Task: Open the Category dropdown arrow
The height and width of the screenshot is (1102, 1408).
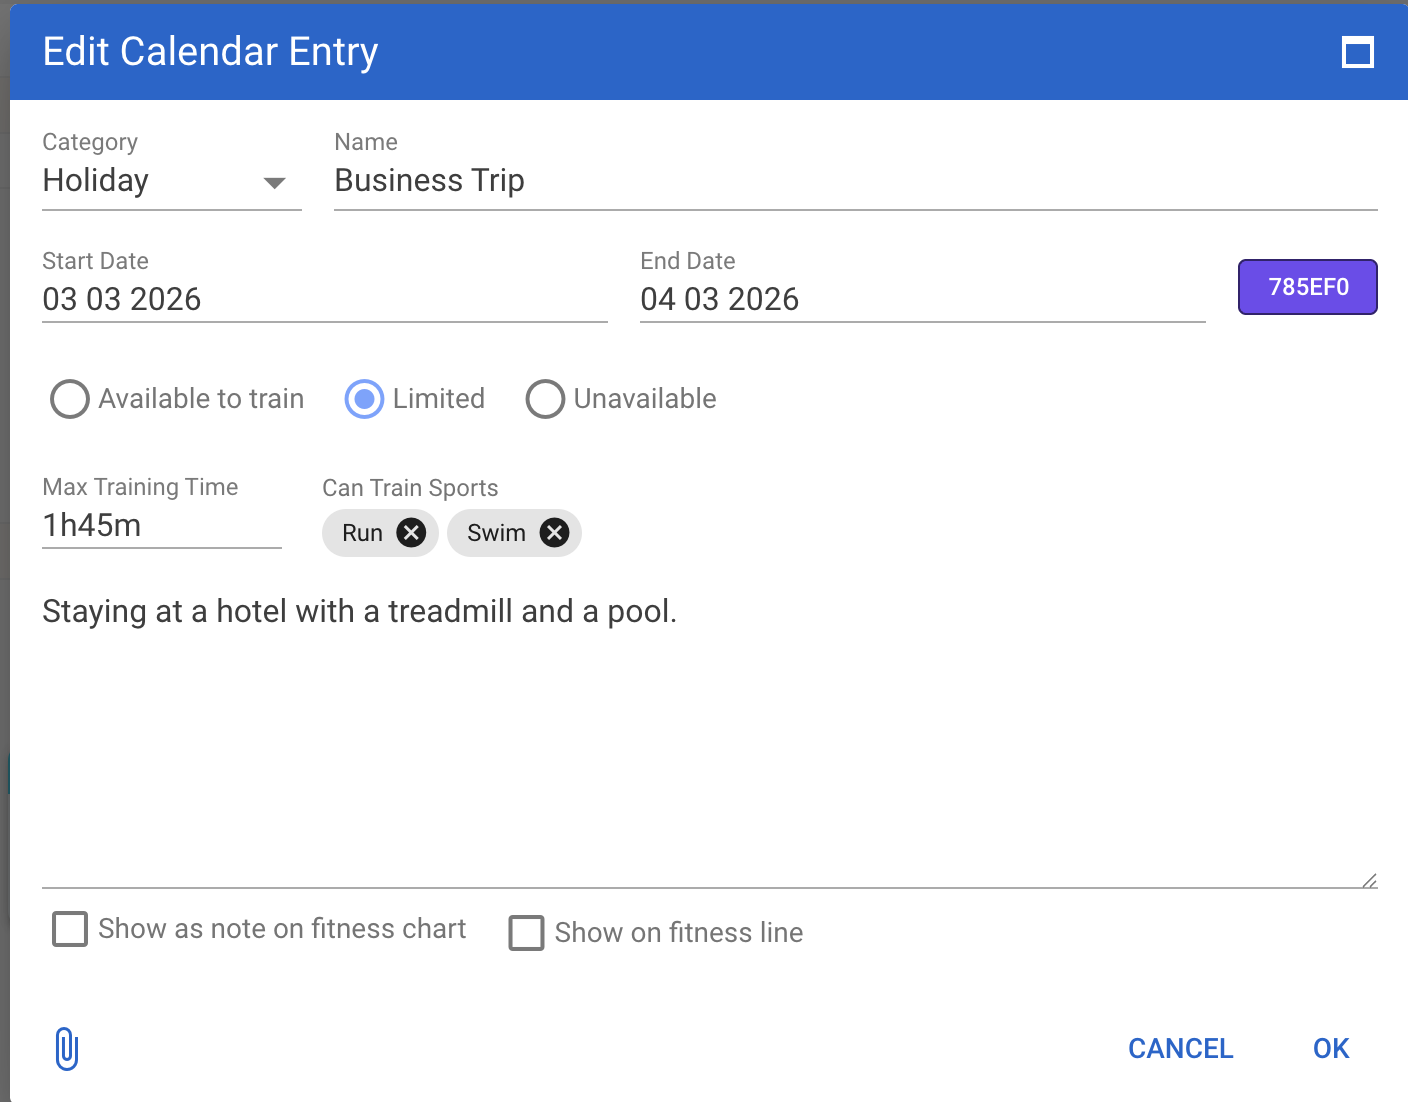Action: tap(274, 182)
